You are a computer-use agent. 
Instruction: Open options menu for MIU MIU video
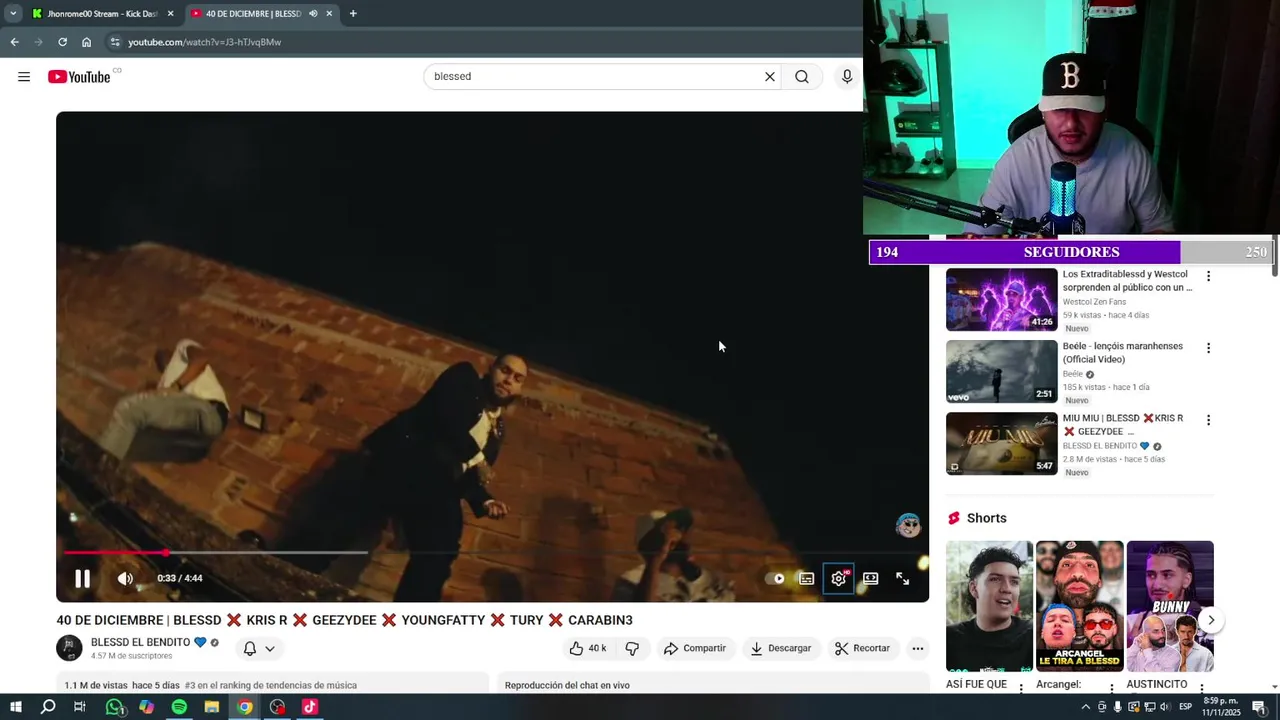(x=1208, y=420)
